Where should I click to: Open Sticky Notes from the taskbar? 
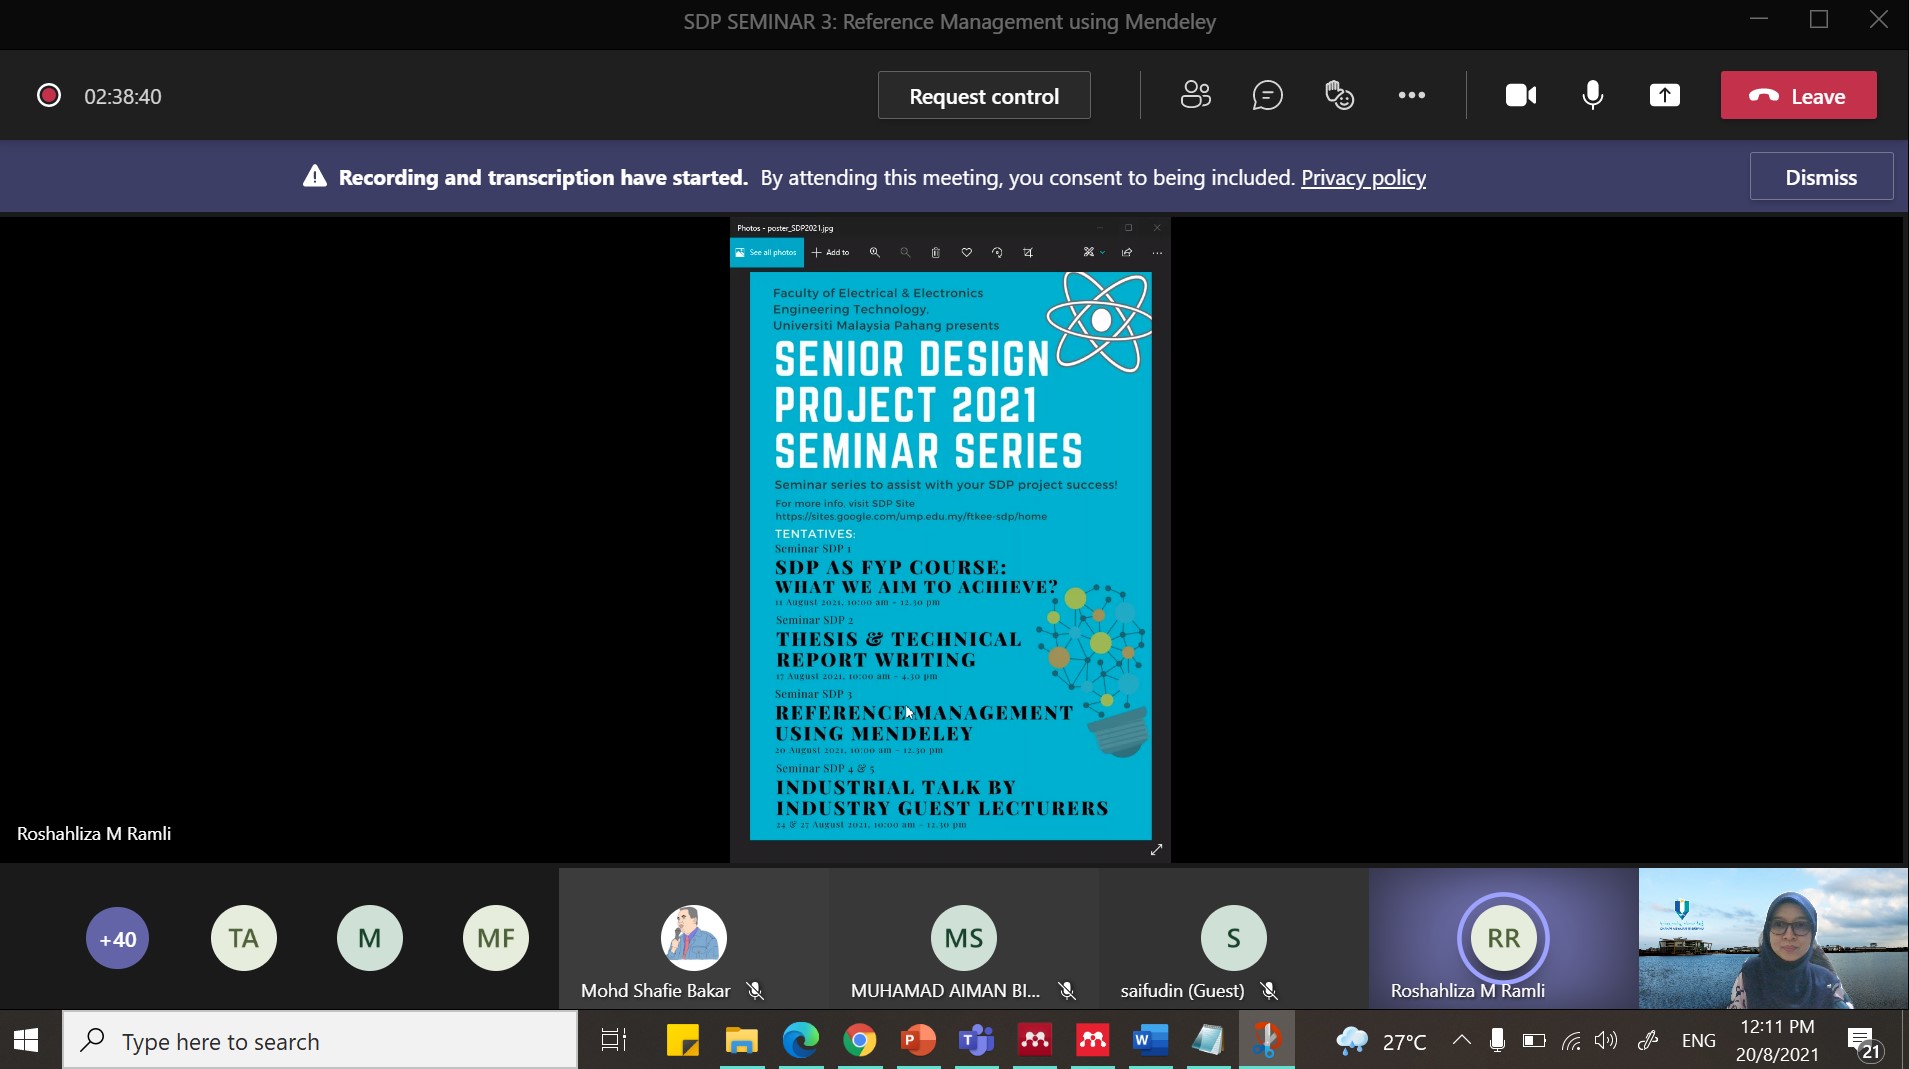(x=683, y=1040)
